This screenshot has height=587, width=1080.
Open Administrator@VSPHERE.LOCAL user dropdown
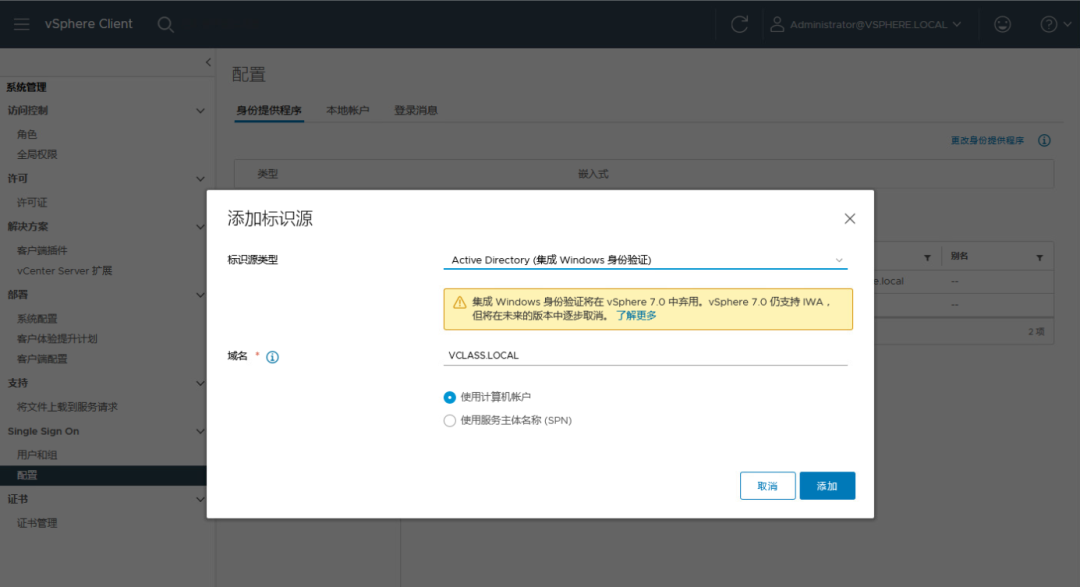click(x=875, y=25)
